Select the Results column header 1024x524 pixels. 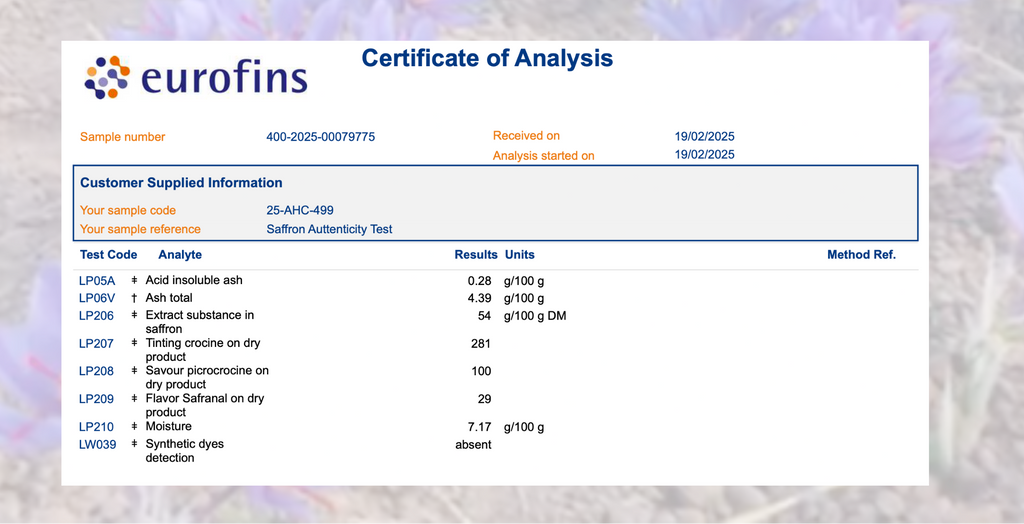click(475, 255)
